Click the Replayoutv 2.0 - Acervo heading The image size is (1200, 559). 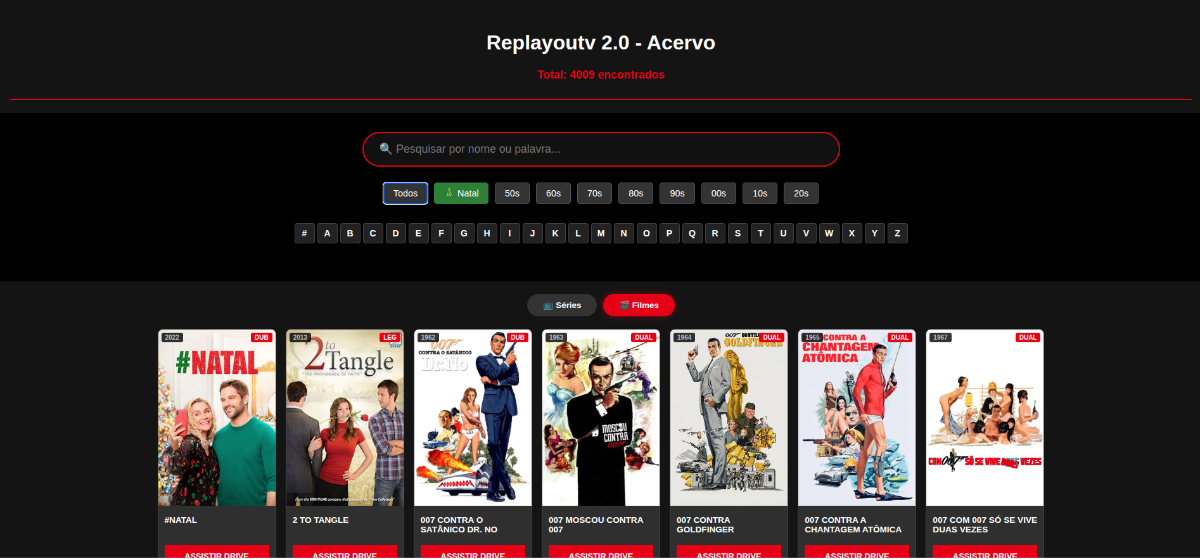tap(600, 43)
